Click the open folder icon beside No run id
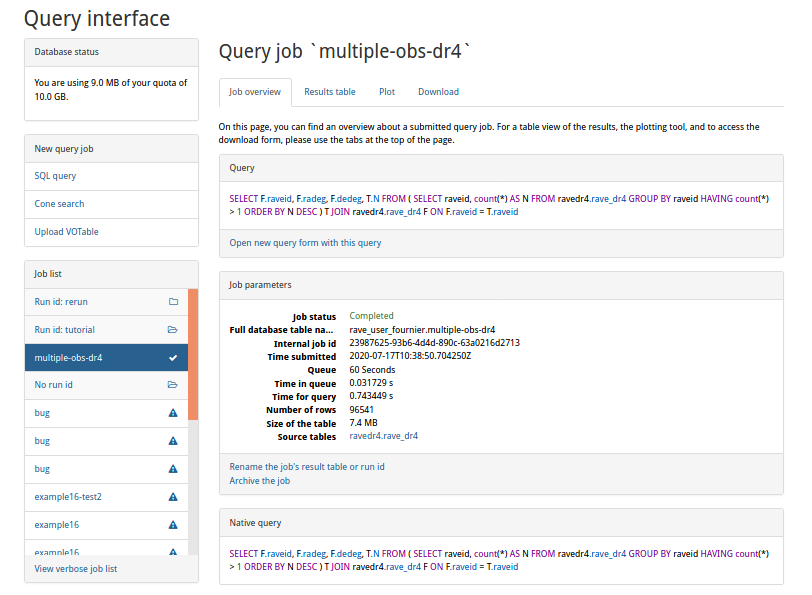Viewport: 812px width, 595px height. coord(172,385)
